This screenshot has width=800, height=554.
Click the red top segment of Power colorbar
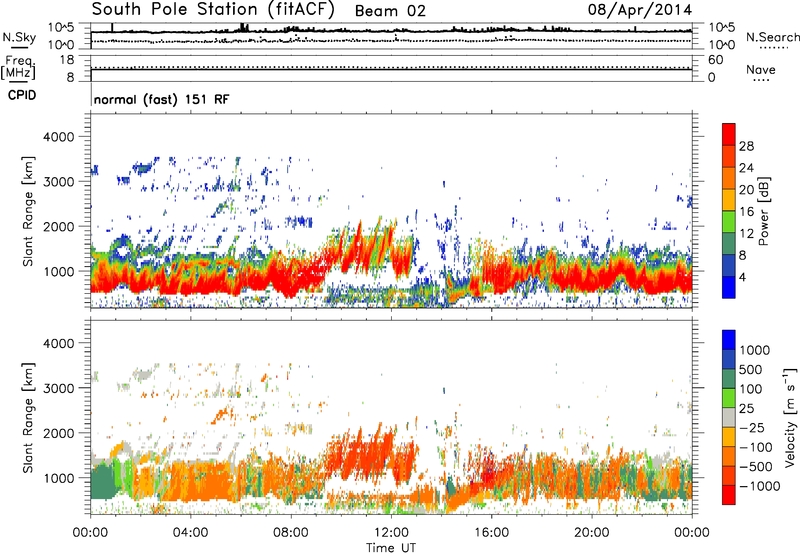(x=729, y=134)
